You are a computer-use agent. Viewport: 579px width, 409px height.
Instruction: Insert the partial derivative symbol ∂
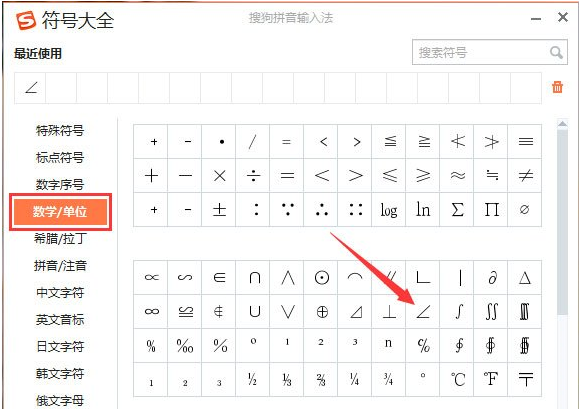pos(491,278)
